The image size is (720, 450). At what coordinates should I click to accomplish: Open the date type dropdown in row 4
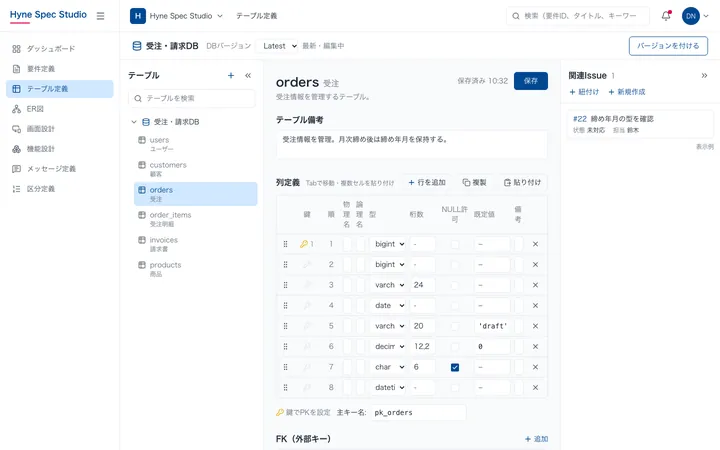click(388, 306)
